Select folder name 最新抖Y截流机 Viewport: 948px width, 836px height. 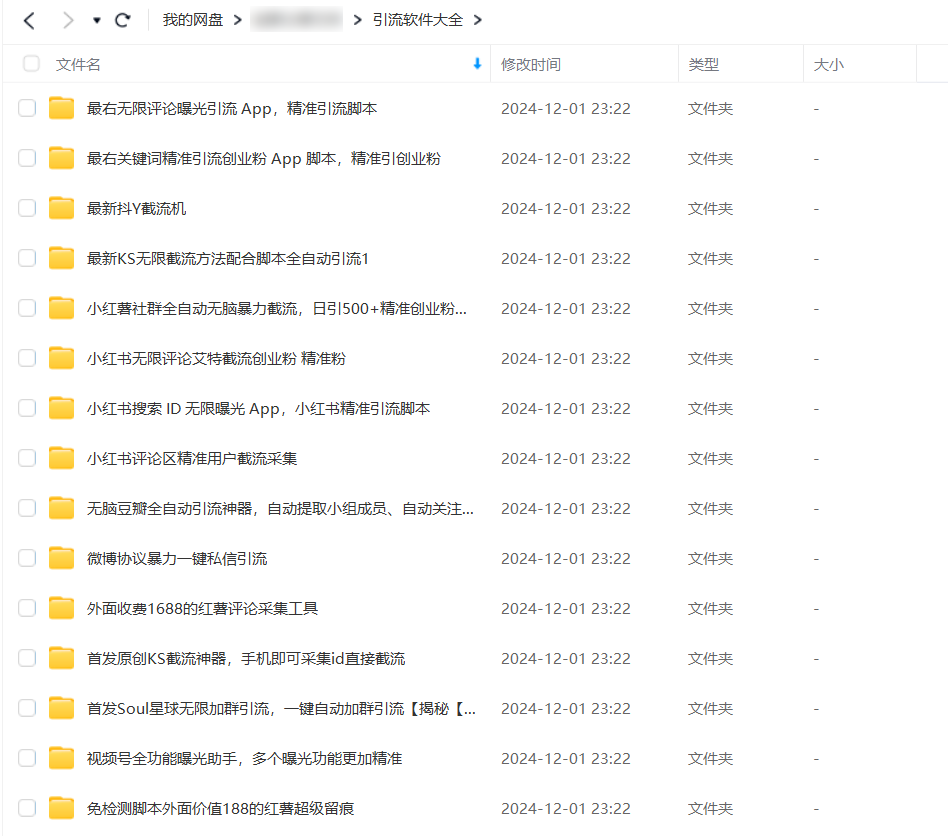click(x=136, y=209)
